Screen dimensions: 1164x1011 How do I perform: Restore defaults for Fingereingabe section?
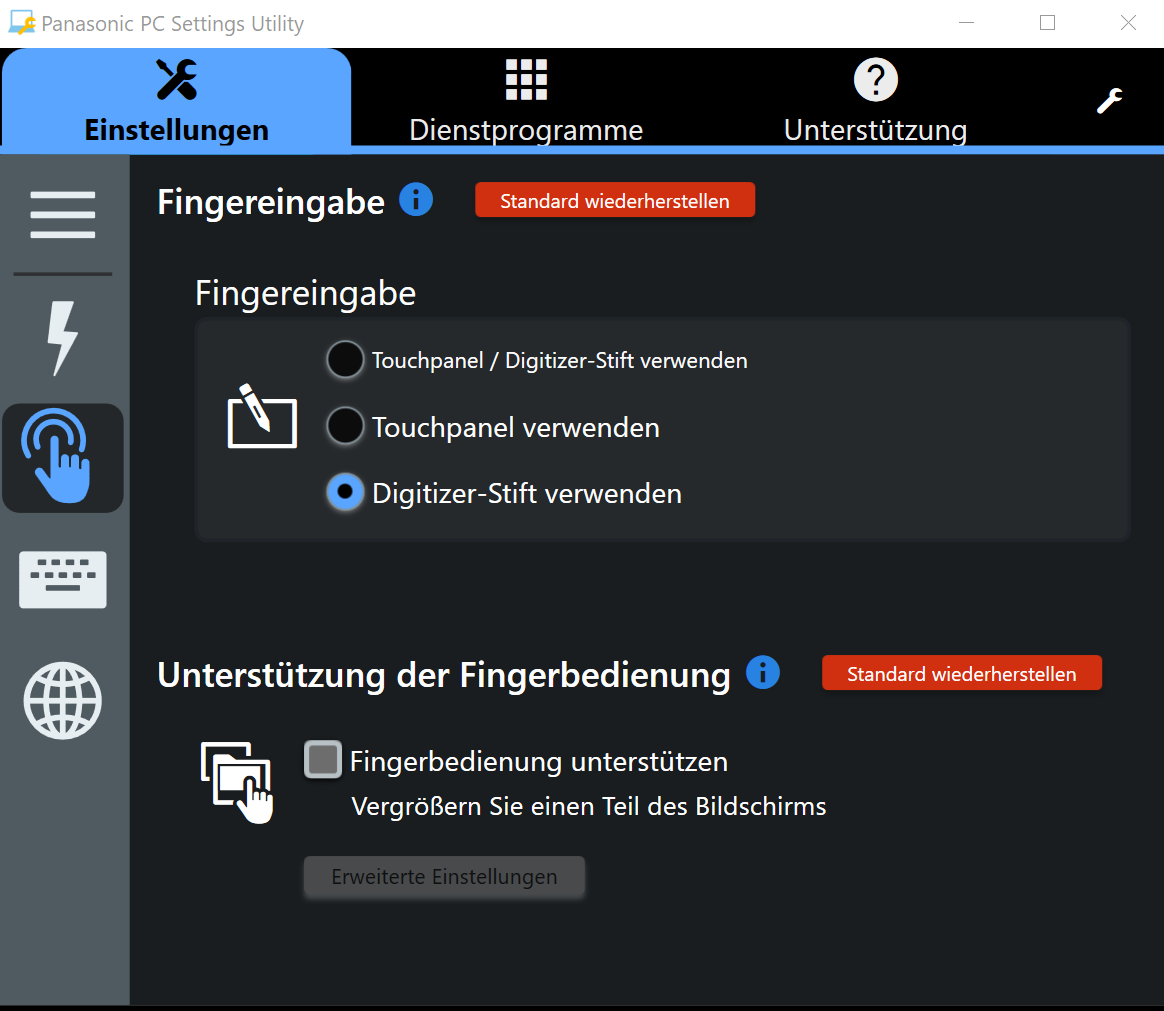(614, 200)
